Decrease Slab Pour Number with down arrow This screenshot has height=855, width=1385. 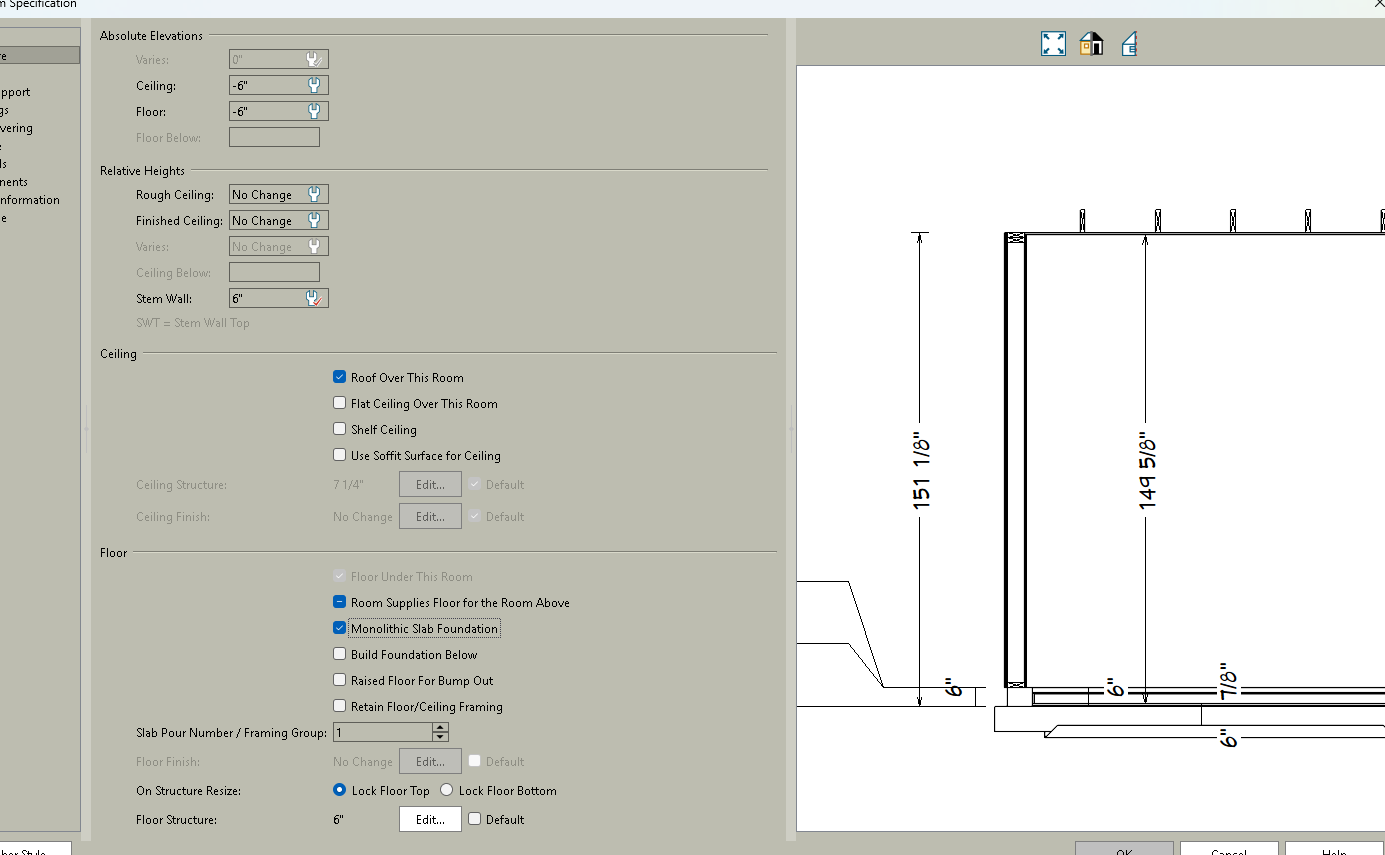(x=440, y=738)
